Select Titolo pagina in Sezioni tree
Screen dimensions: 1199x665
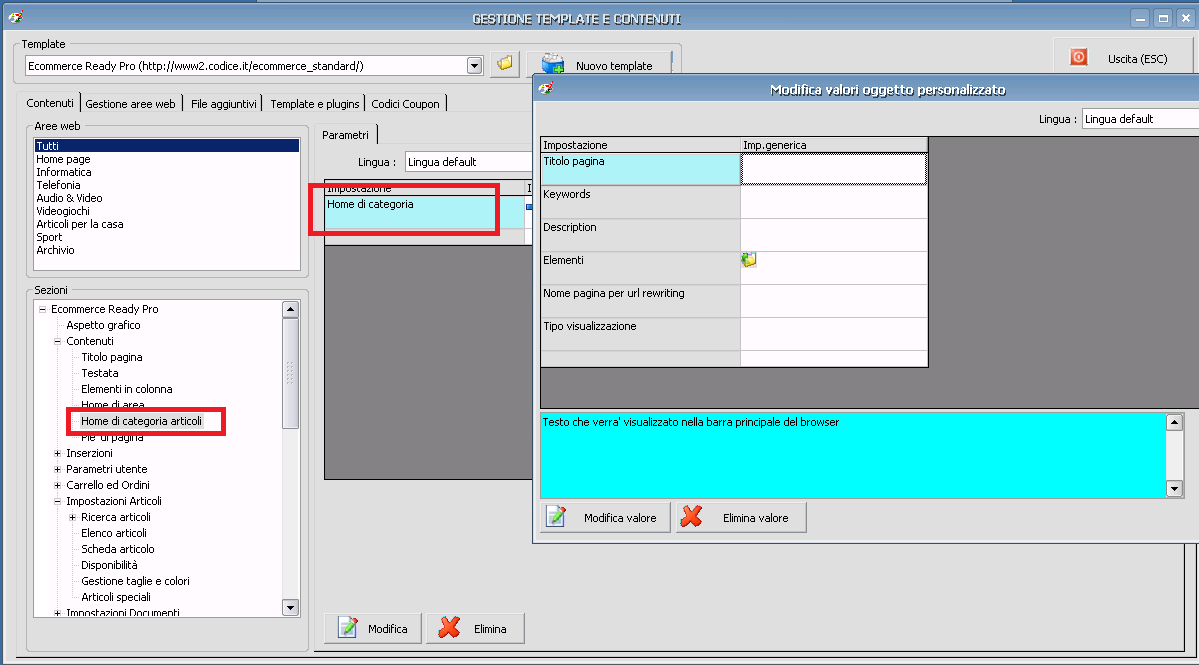coord(112,357)
